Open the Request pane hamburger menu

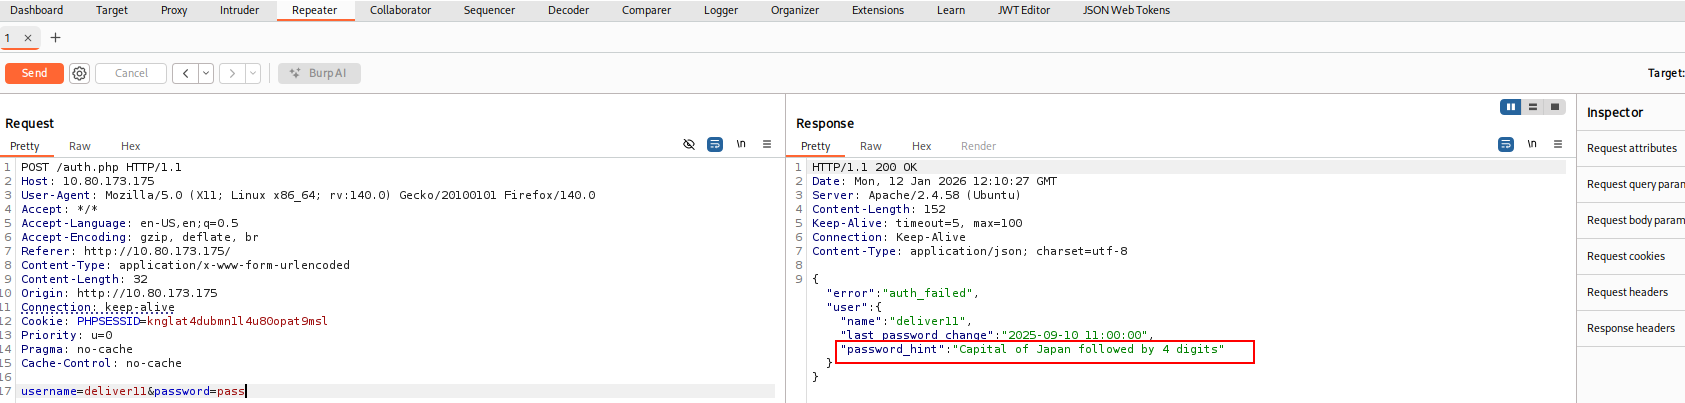[x=767, y=144]
